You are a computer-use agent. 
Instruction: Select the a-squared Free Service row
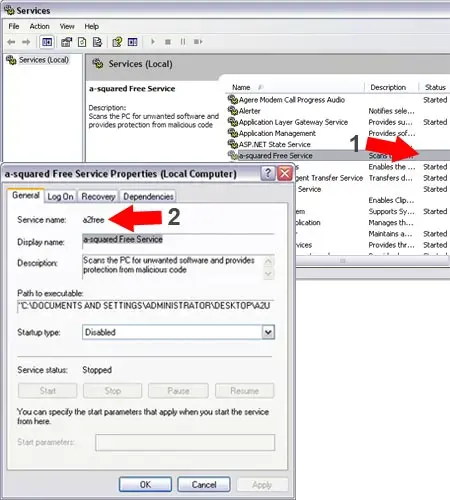[x=338, y=155]
